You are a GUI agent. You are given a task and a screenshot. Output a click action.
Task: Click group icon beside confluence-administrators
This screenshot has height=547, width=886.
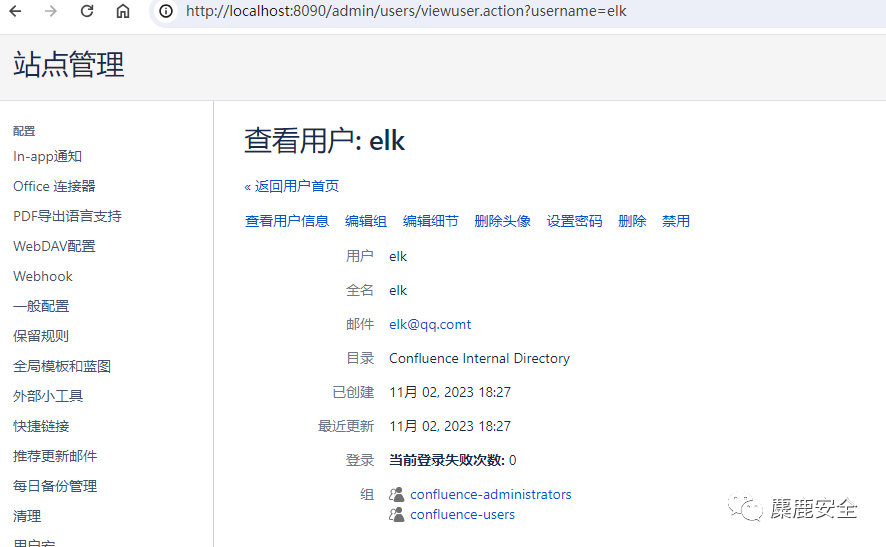tap(397, 494)
